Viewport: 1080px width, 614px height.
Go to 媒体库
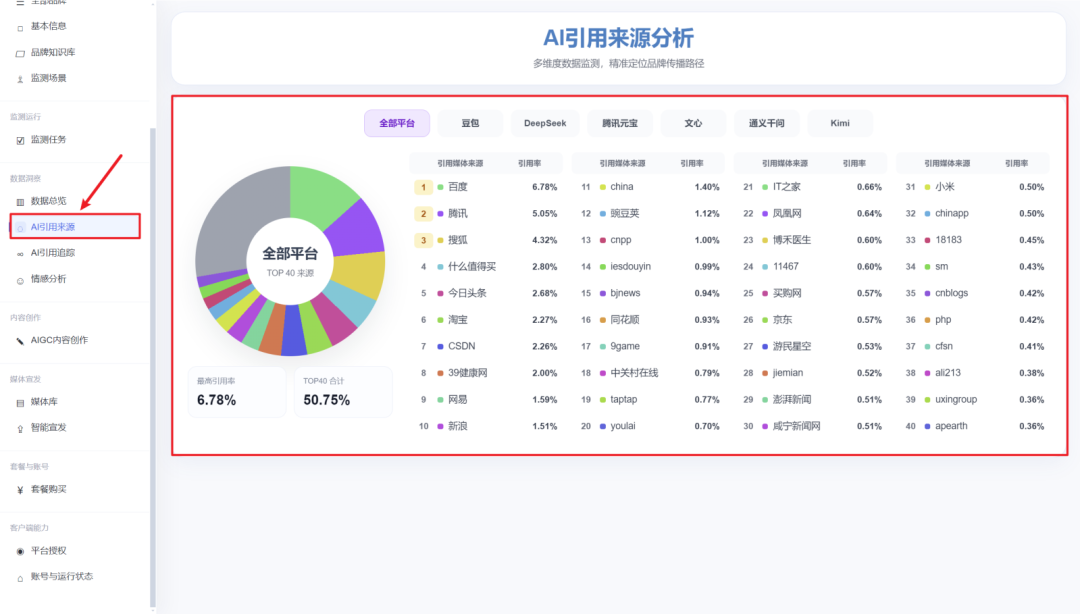44,402
